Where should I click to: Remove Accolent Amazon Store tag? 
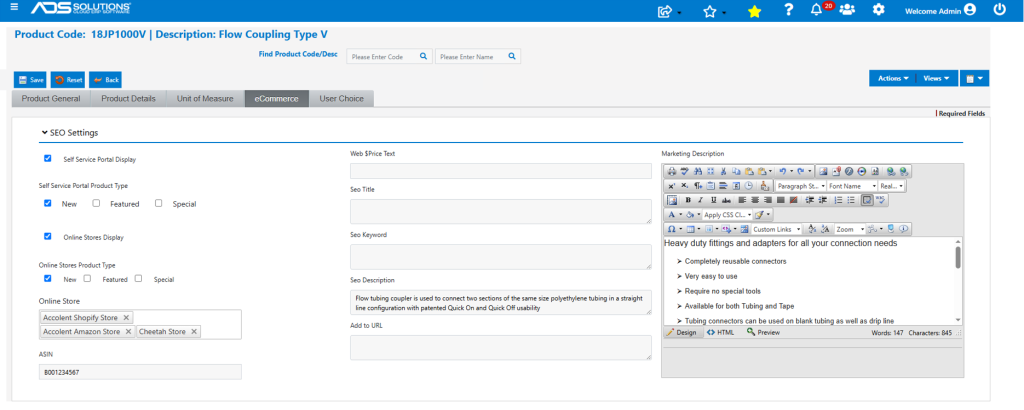tap(128, 332)
